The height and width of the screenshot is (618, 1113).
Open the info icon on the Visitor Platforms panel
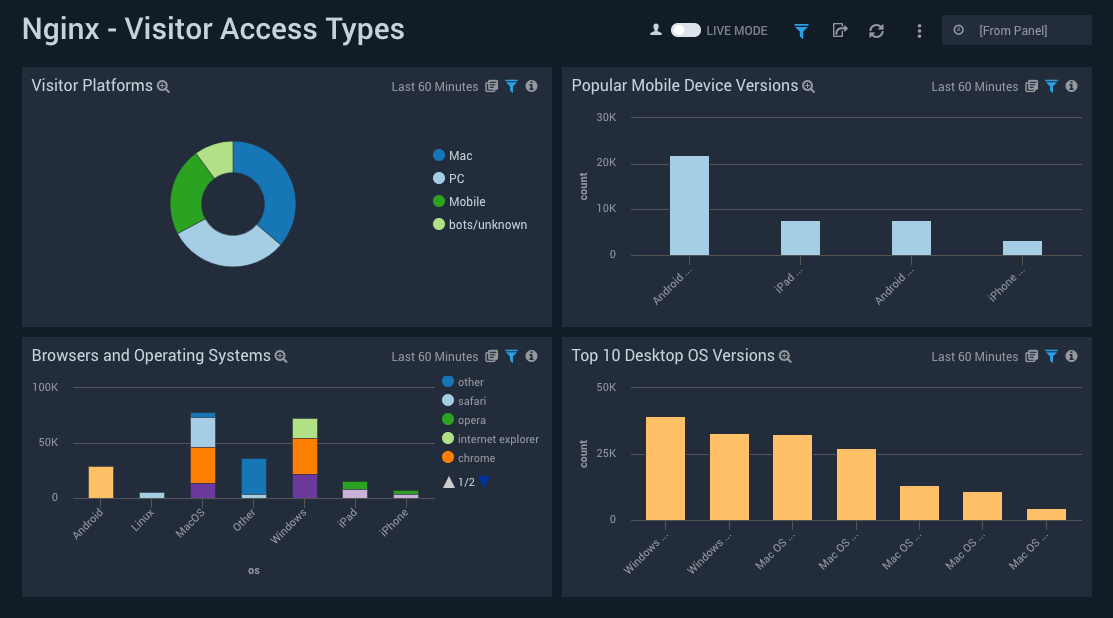[531, 86]
